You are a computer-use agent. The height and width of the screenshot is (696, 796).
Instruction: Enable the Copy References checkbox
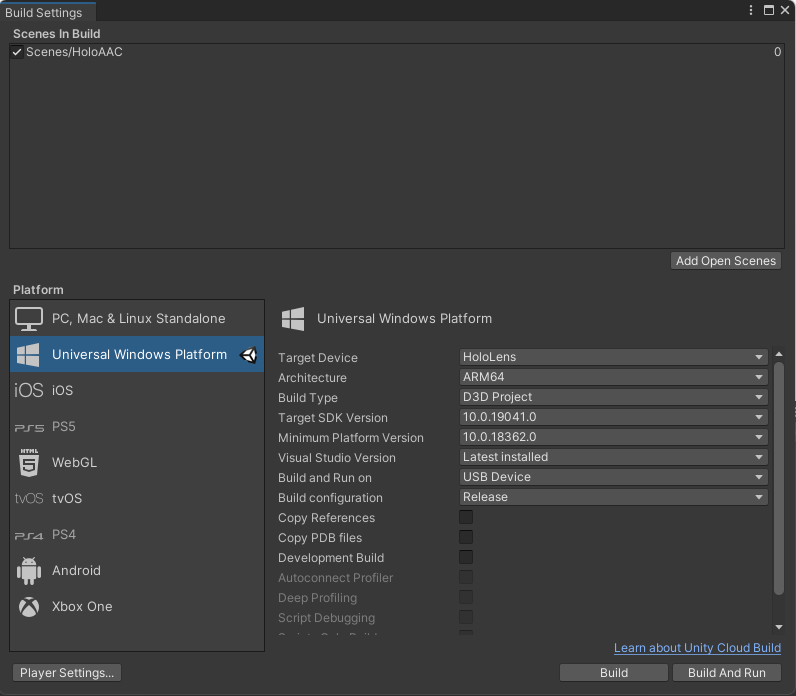[466, 517]
